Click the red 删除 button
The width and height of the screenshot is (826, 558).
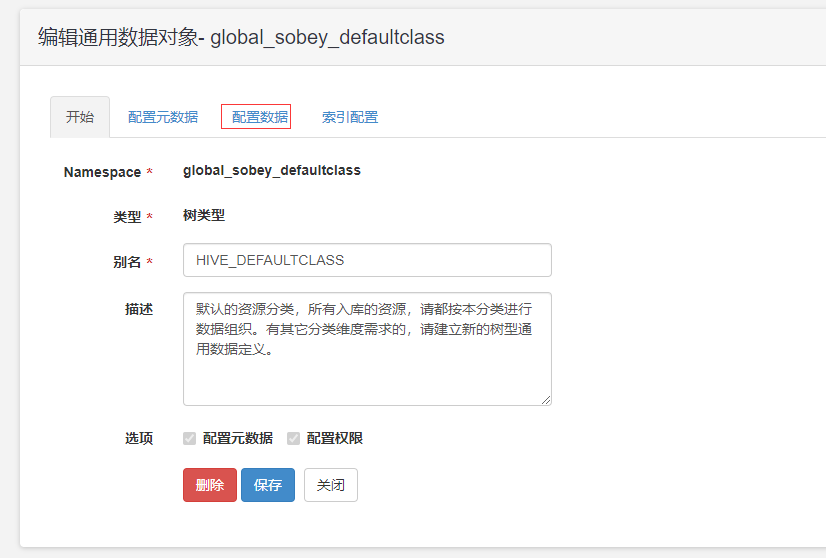coord(210,485)
